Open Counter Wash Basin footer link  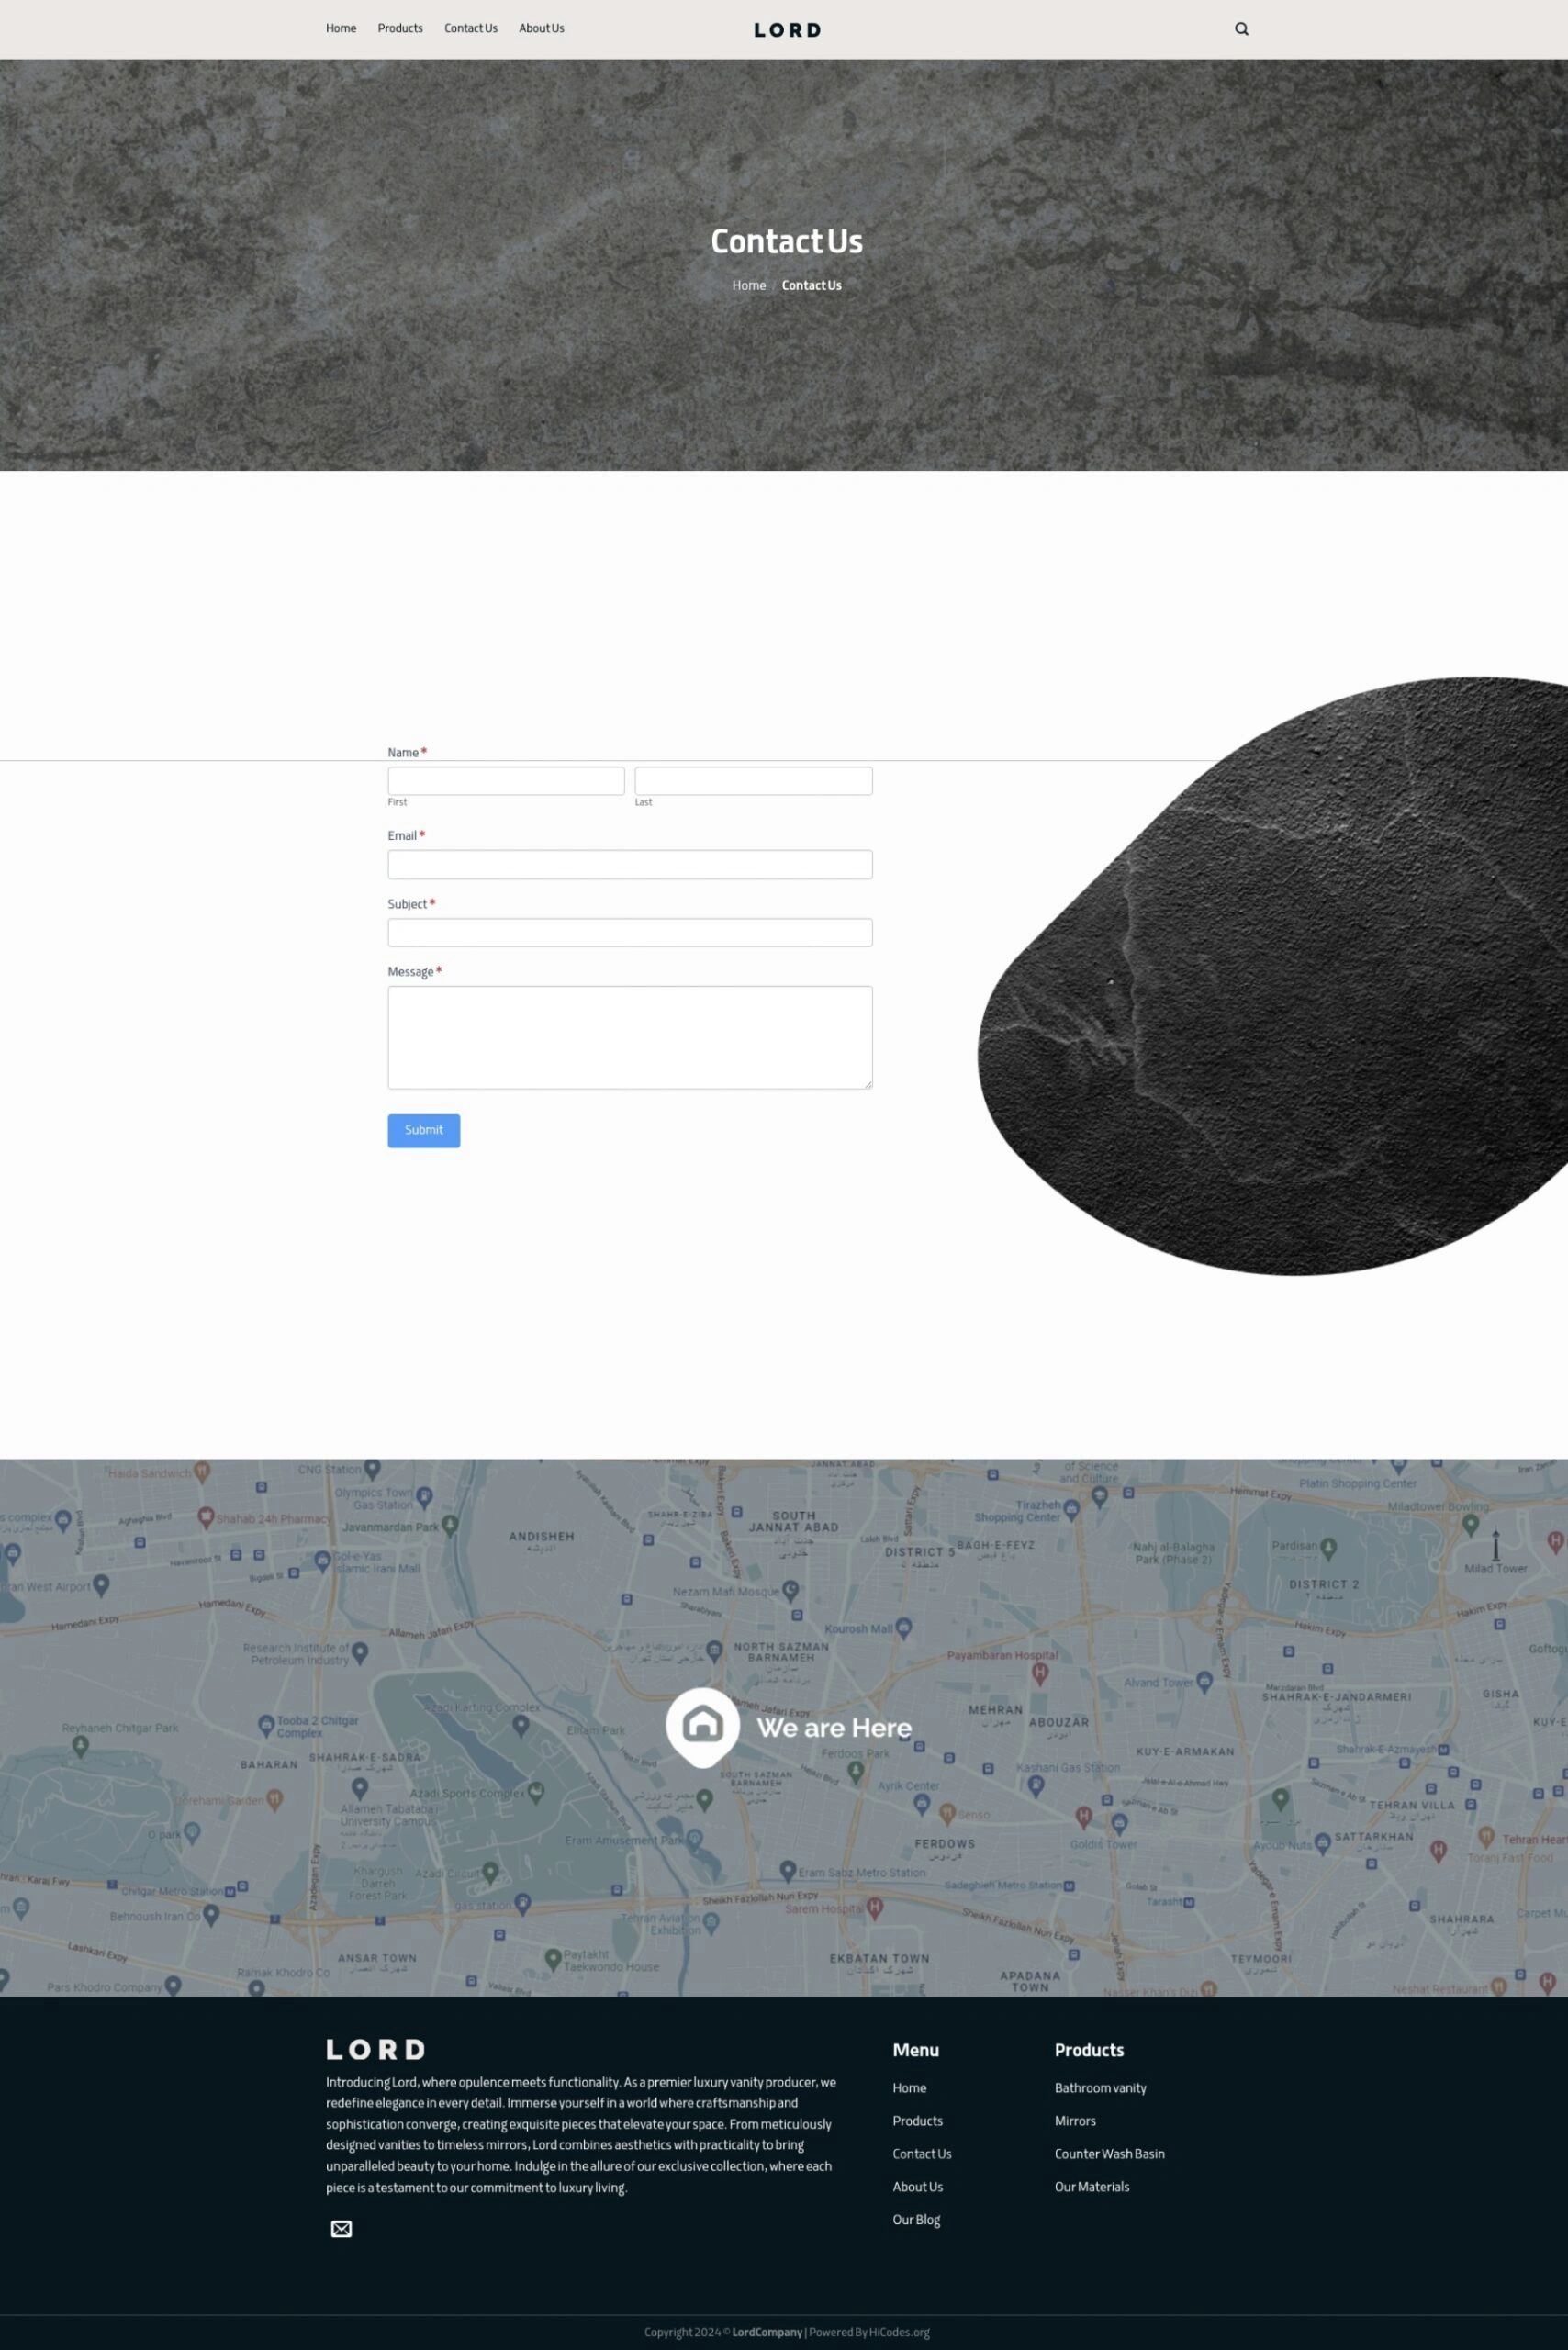tap(1109, 2153)
